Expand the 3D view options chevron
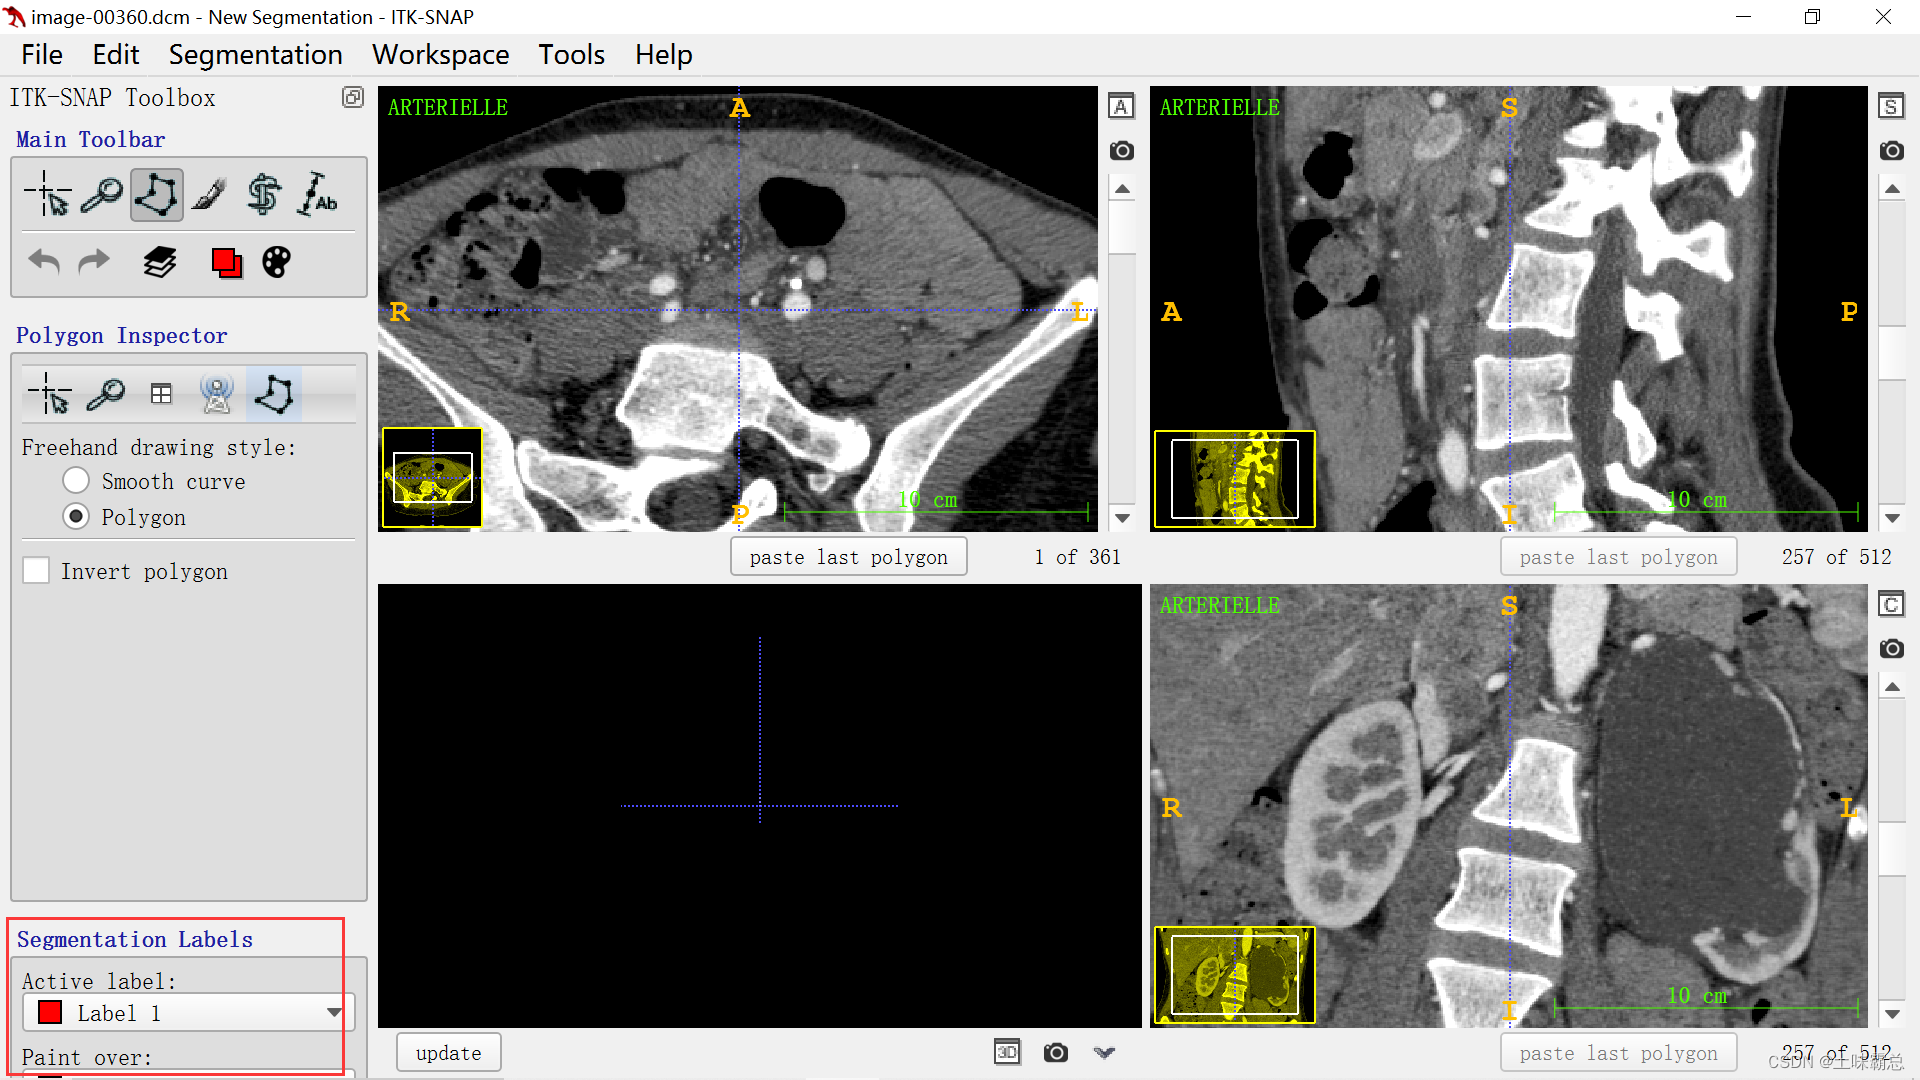The width and height of the screenshot is (1920, 1080). point(1104,1053)
